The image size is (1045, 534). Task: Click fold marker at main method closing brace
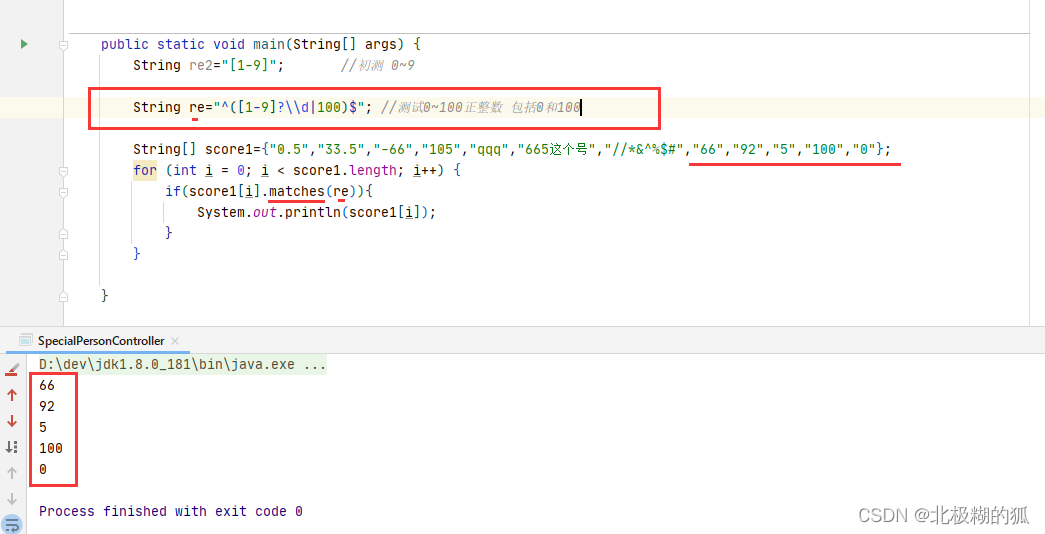(x=63, y=296)
